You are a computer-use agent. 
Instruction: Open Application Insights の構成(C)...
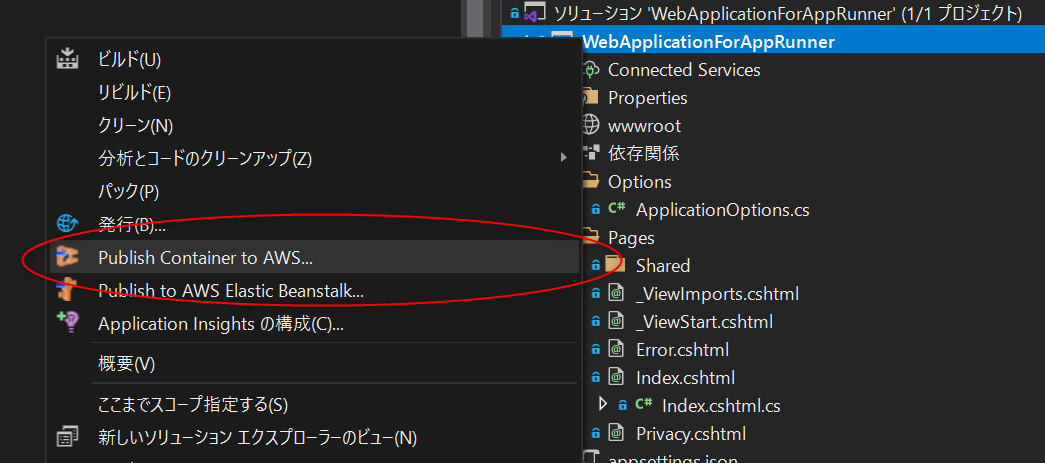314,324
